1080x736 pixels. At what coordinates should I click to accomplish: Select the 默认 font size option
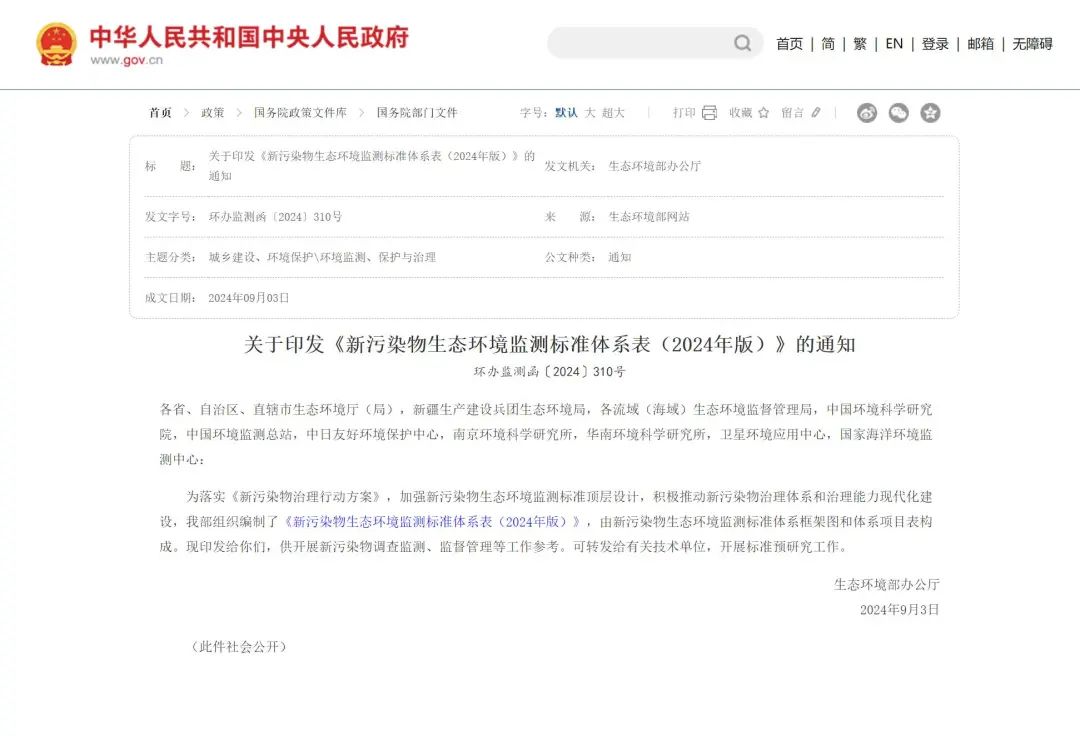[x=566, y=113]
